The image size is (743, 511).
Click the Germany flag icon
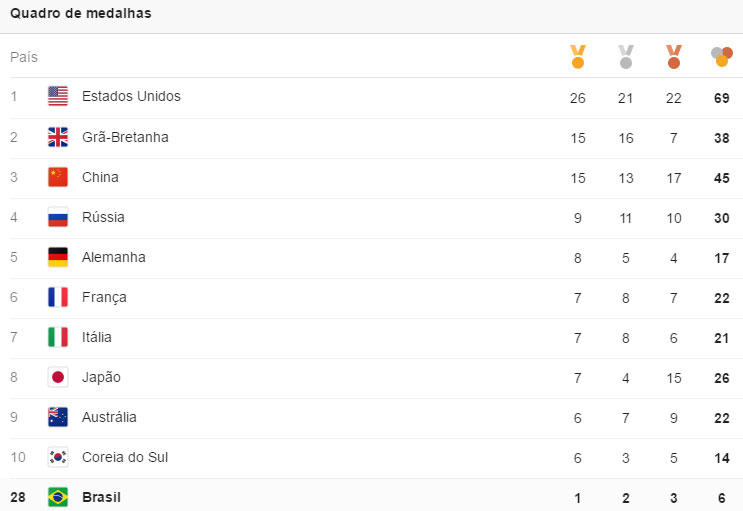tap(58, 257)
